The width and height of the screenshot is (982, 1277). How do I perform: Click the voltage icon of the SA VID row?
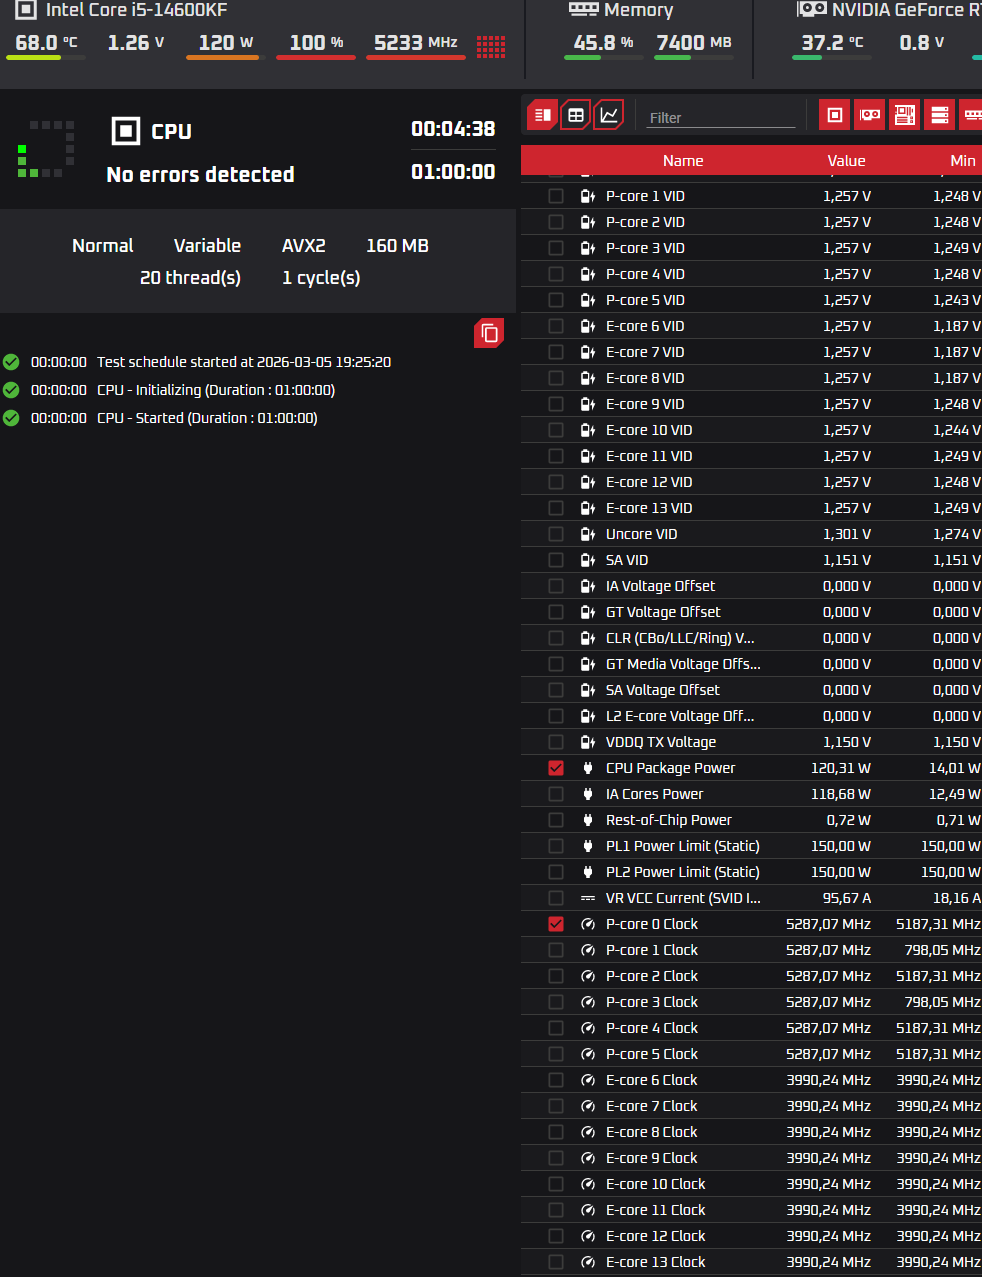click(588, 560)
